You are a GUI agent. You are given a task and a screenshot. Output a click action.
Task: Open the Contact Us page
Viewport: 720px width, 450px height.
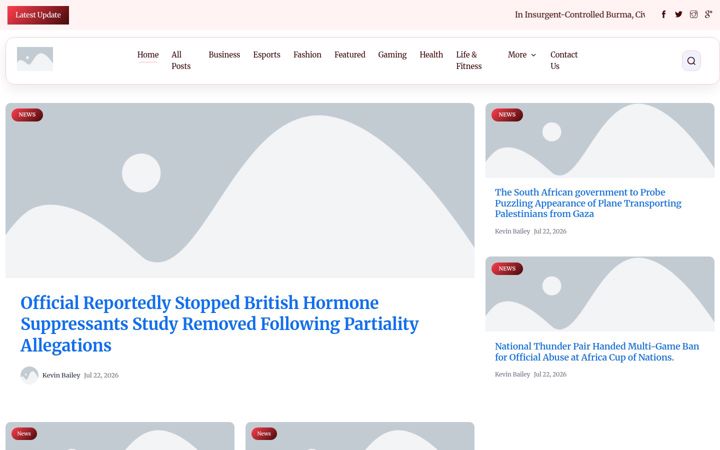pos(564,60)
